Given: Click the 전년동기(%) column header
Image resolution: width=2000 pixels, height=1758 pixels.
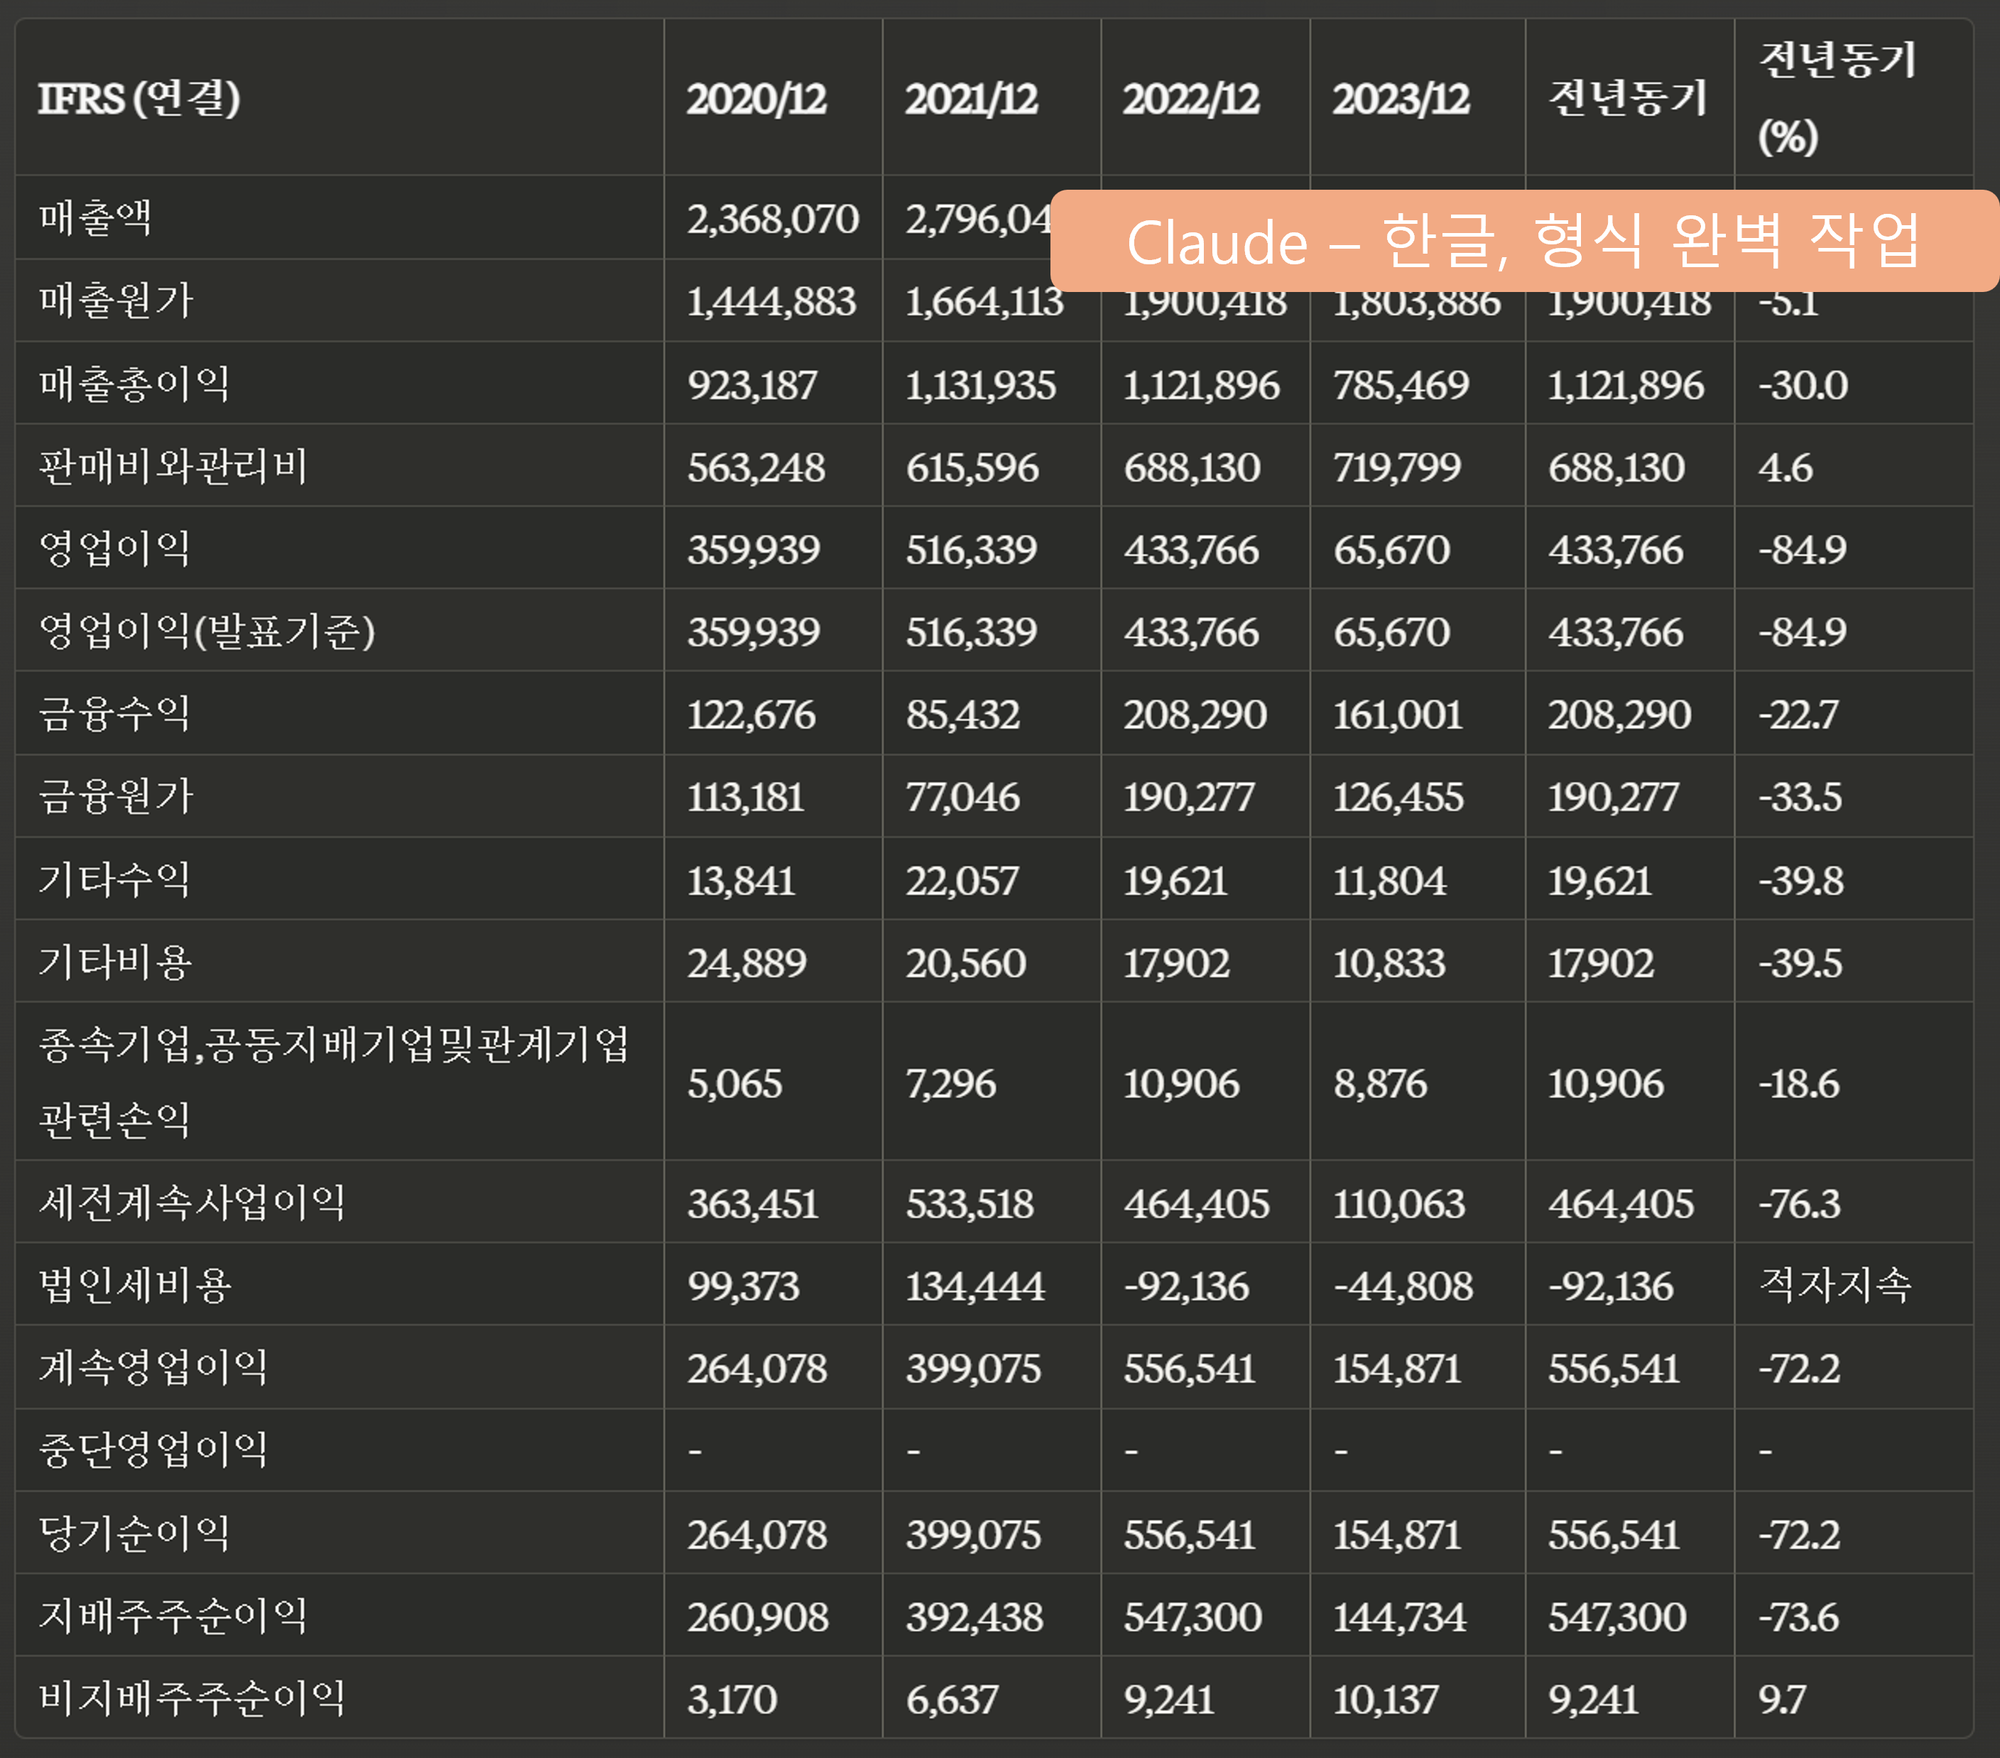Looking at the screenshot, I should coord(1837,98).
